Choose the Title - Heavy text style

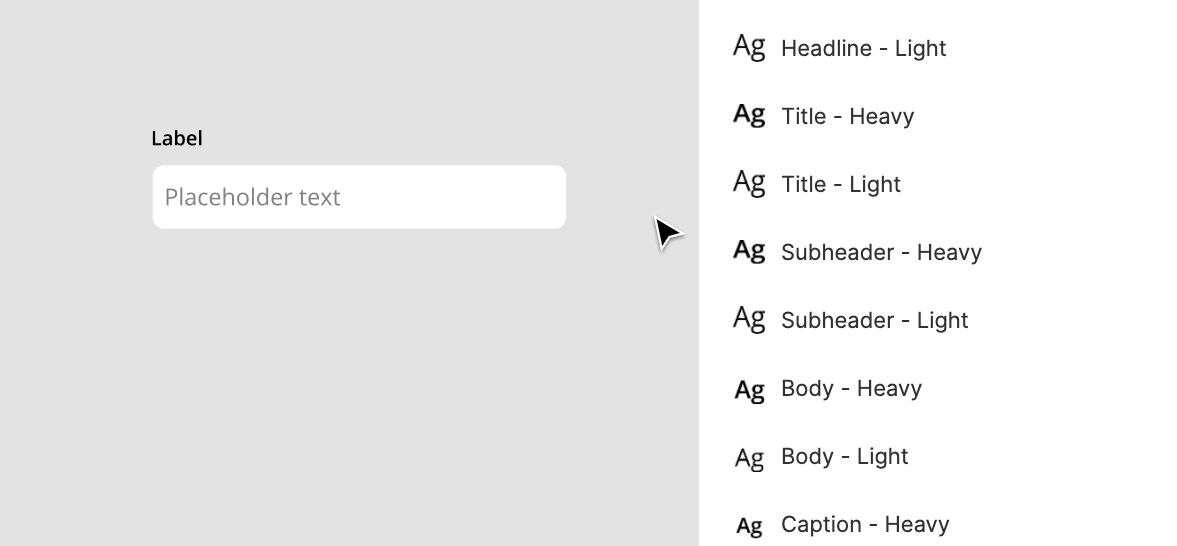click(847, 116)
